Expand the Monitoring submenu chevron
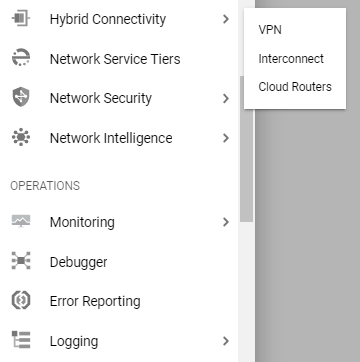The height and width of the screenshot is (362, 360). [226, 222]
